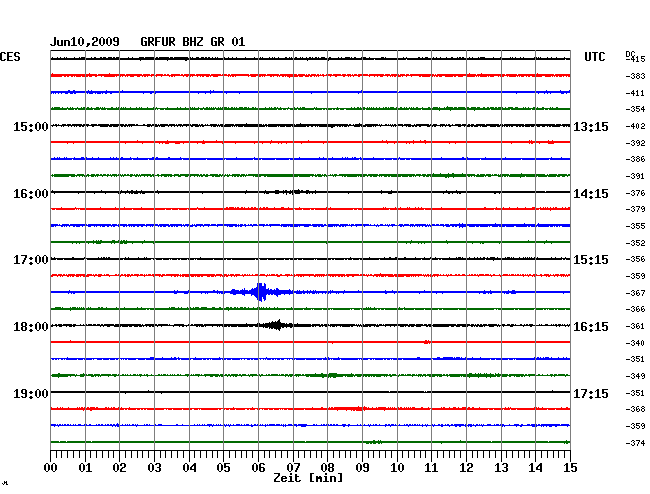Click the DC offset value -349
Image resolution: width=650 pixels, height=494 pixels.
635,376
